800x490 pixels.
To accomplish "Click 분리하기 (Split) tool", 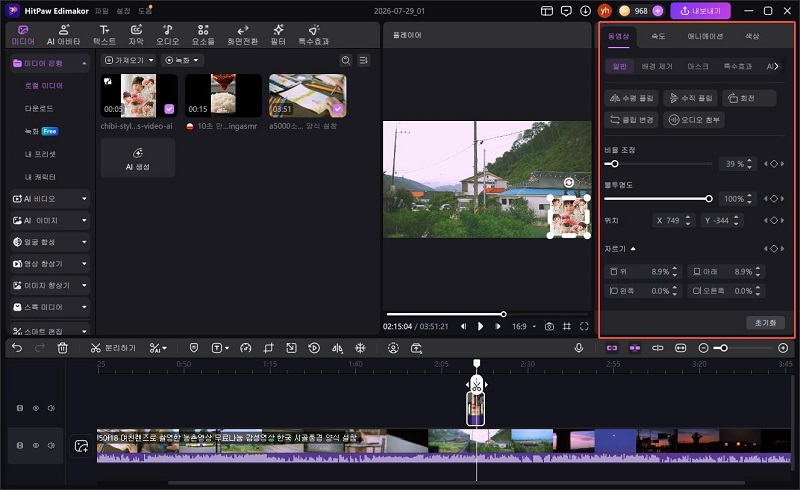I will point(113,348).
